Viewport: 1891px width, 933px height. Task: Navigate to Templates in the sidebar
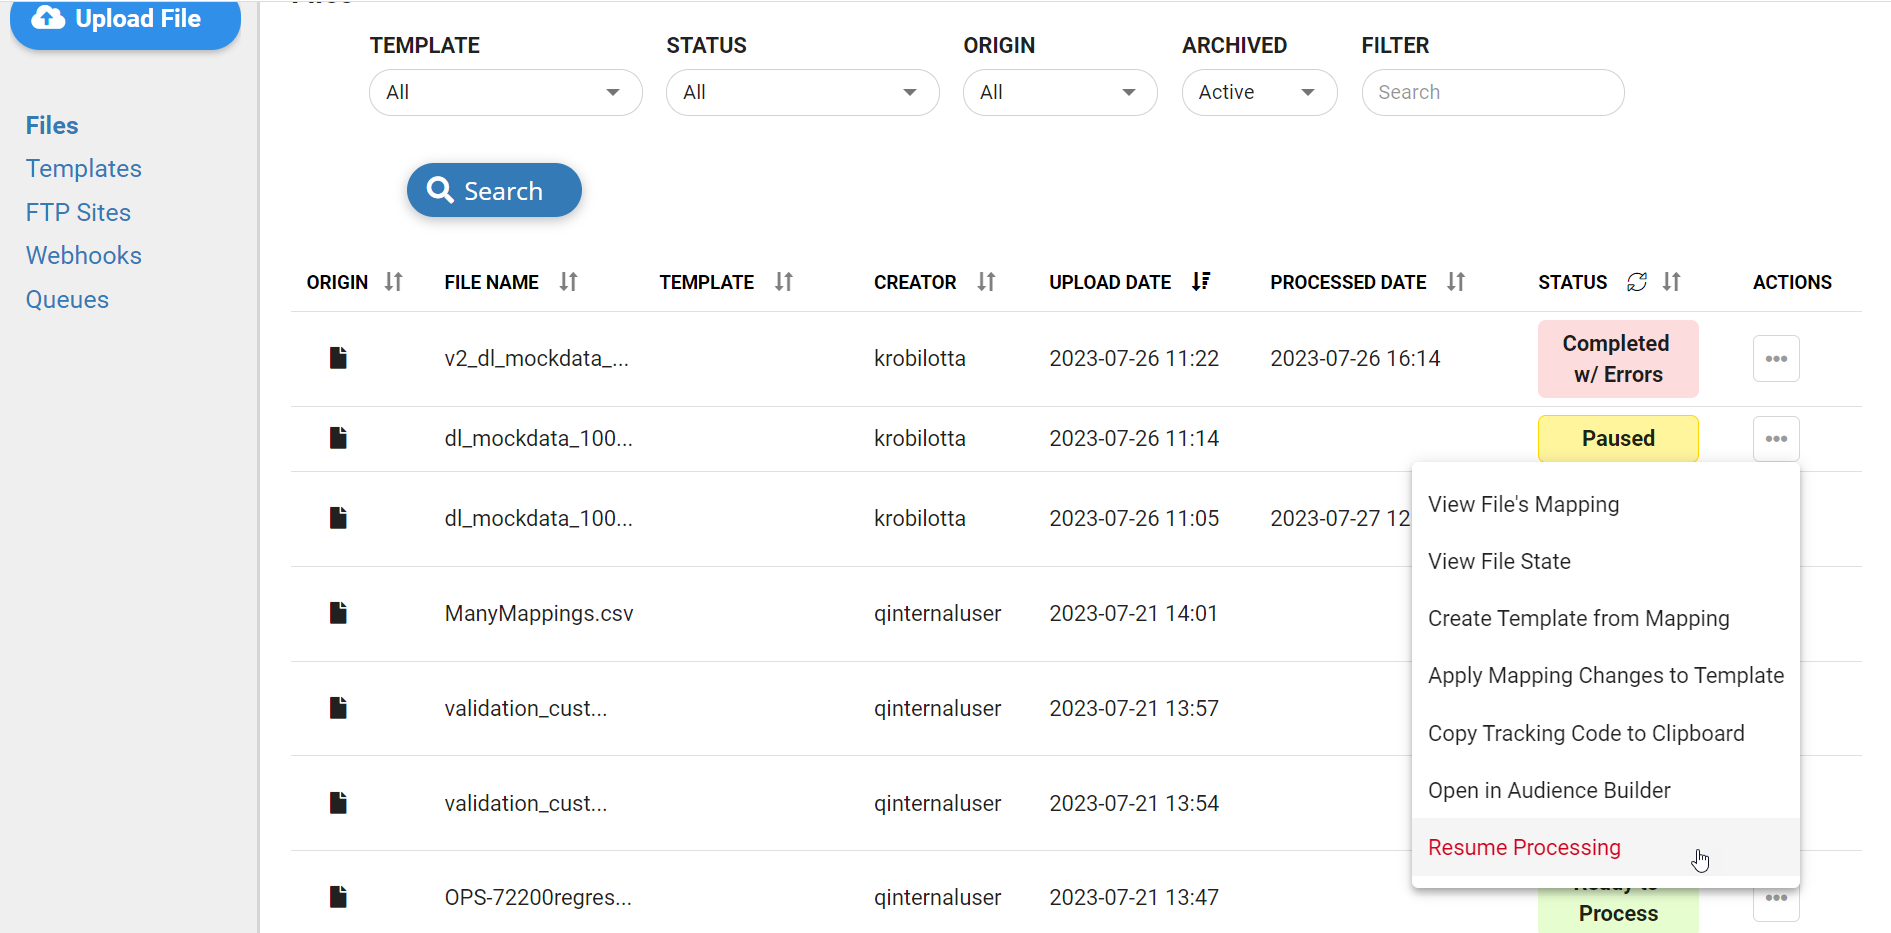[84, 169]
